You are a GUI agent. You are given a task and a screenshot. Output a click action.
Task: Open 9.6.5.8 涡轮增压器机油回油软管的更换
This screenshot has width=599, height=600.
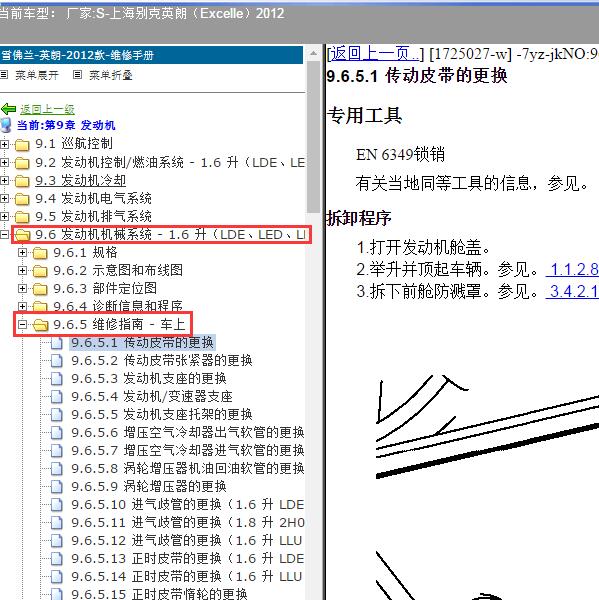click(188, 469)
